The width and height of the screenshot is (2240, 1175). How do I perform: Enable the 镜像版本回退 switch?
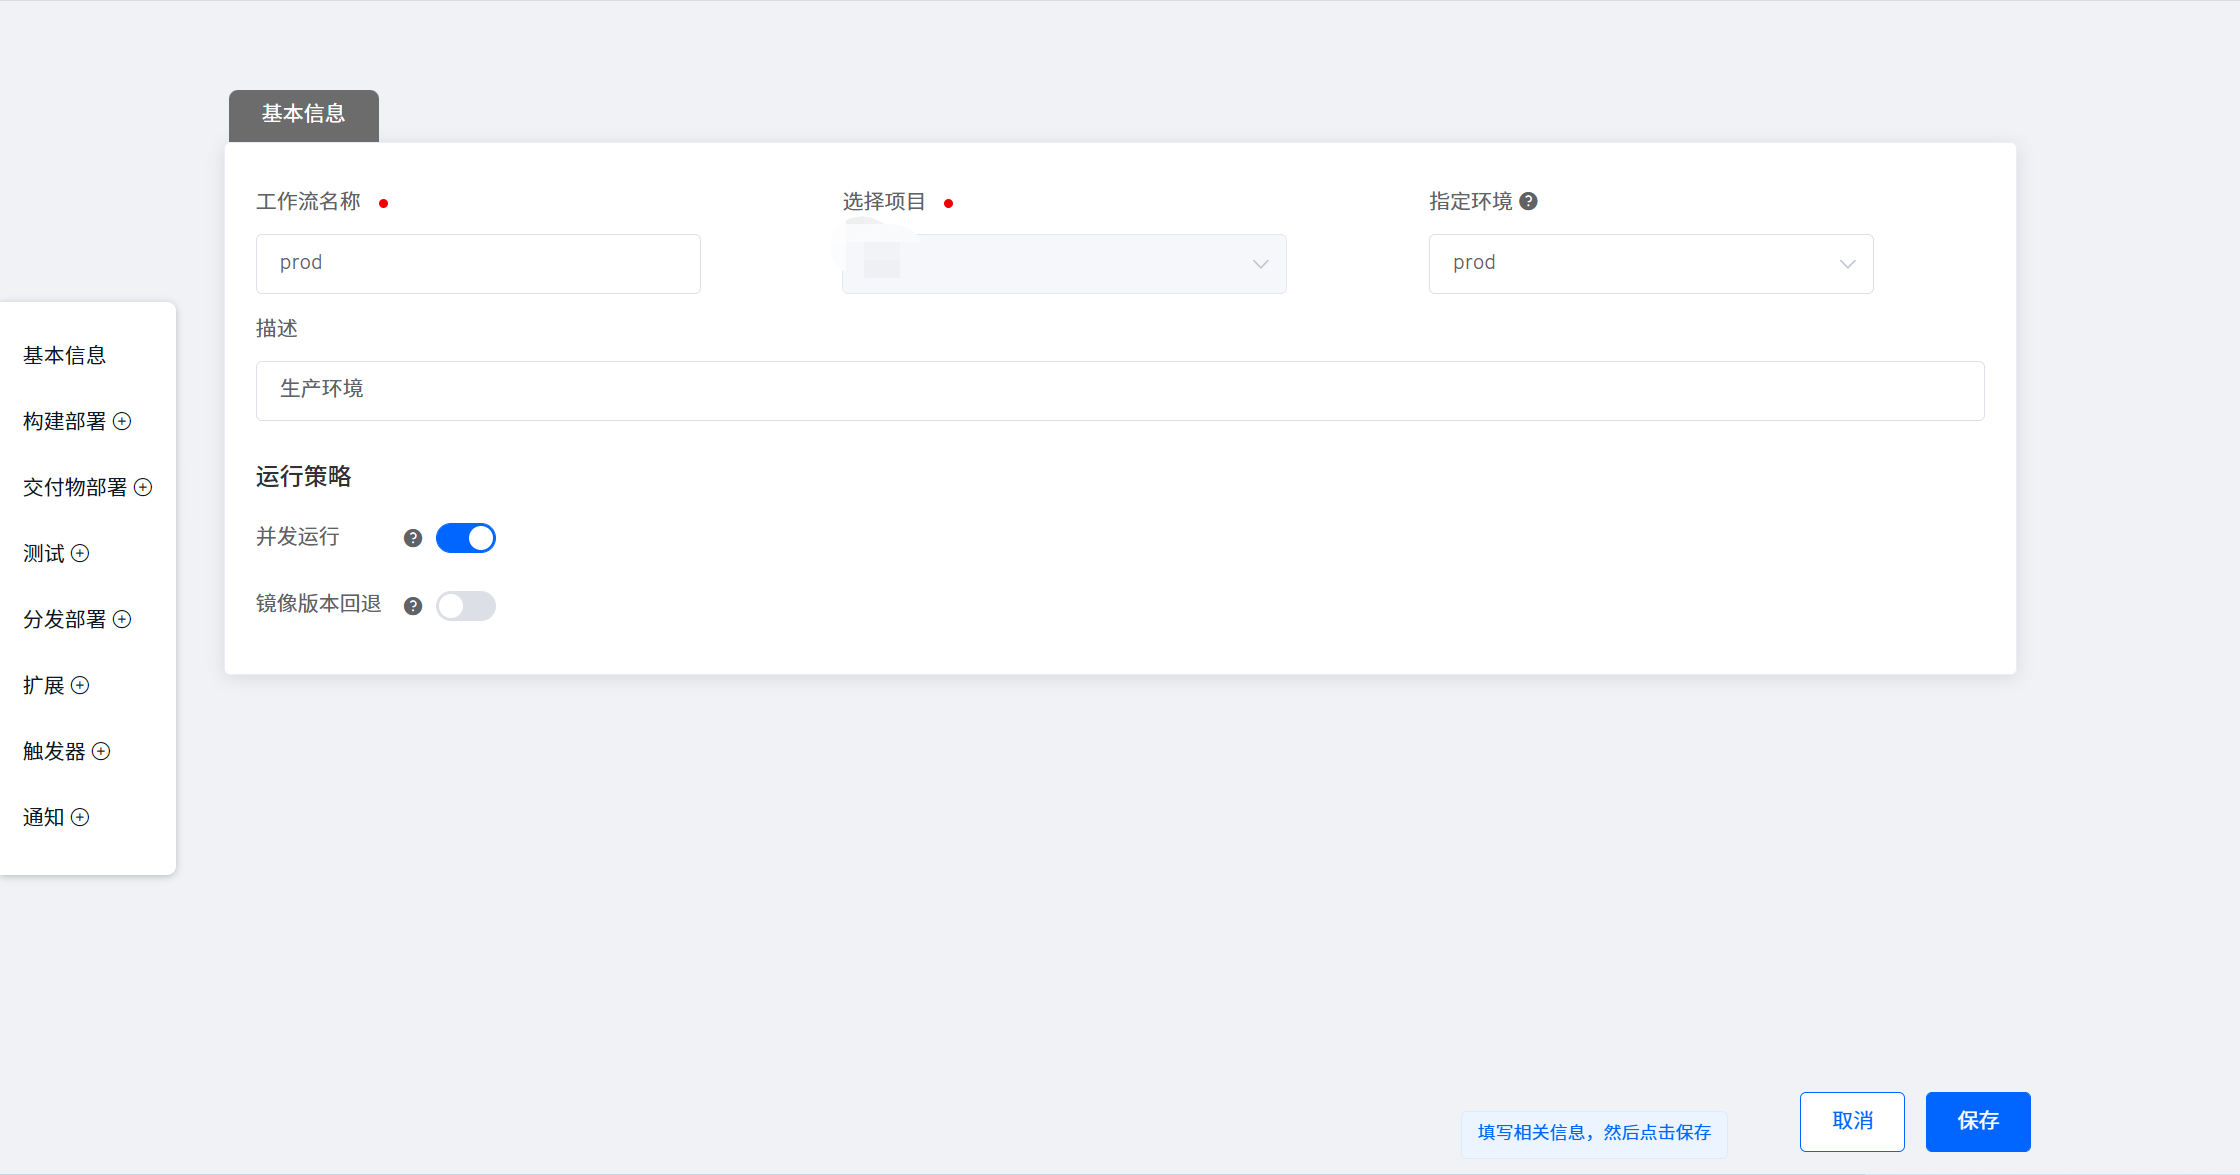tap(466, 605)
